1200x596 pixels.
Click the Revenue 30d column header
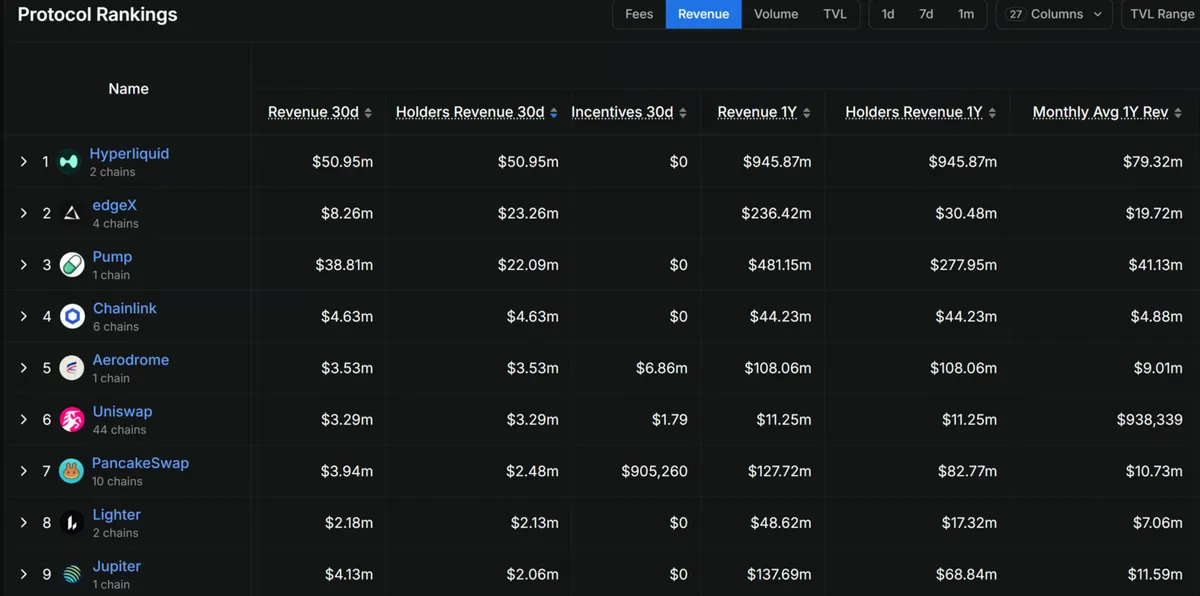pyautogui.click(x=313, y=112)
